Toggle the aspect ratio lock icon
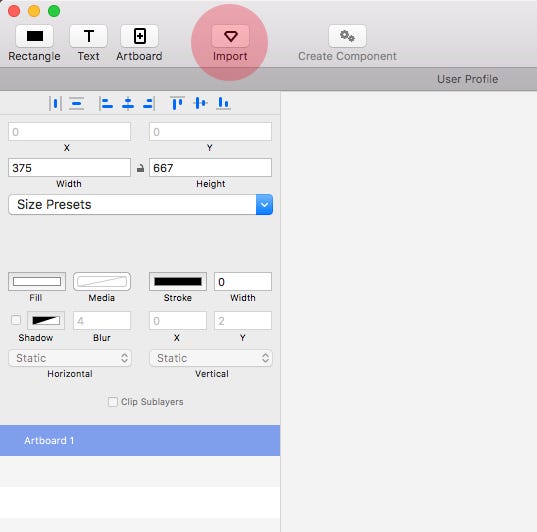 click(x=140, y=168)
